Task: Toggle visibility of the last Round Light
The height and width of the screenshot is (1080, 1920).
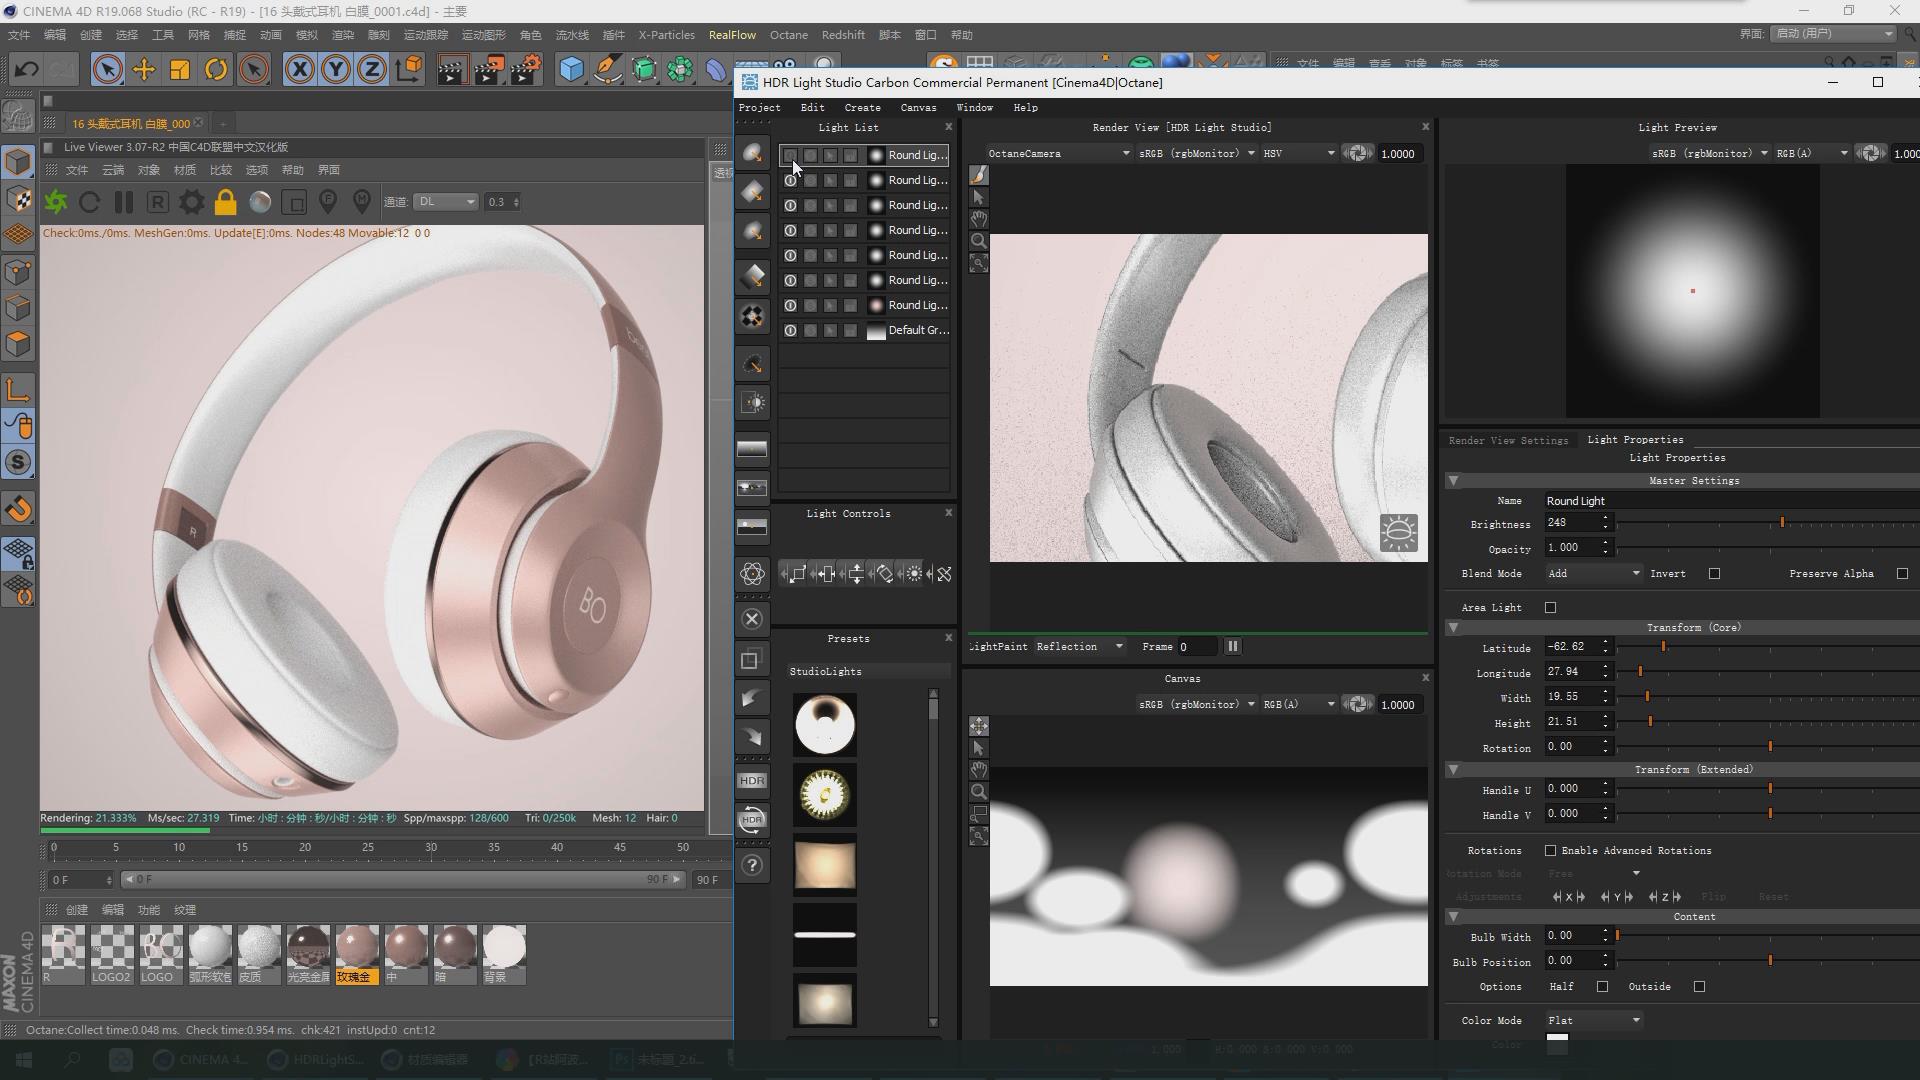Action: 790,306
